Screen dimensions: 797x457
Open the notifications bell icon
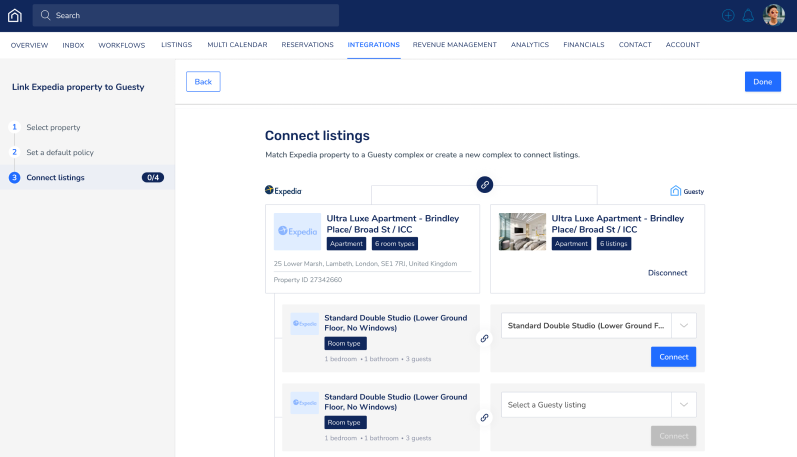[748, 16]
